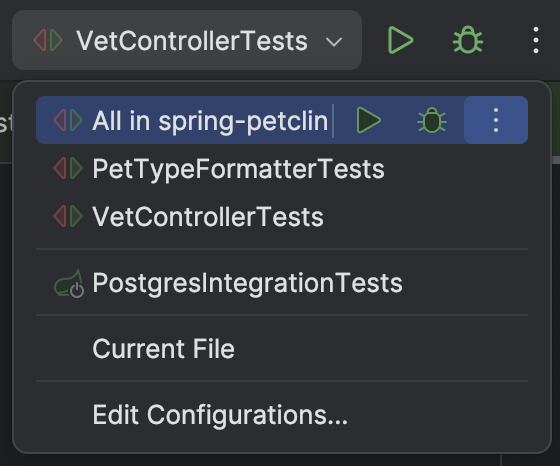The image size is (560, 466).
Task: Click the Spring Boot icon beside PostgresIntegrationTests
Action: click(69, 283)
